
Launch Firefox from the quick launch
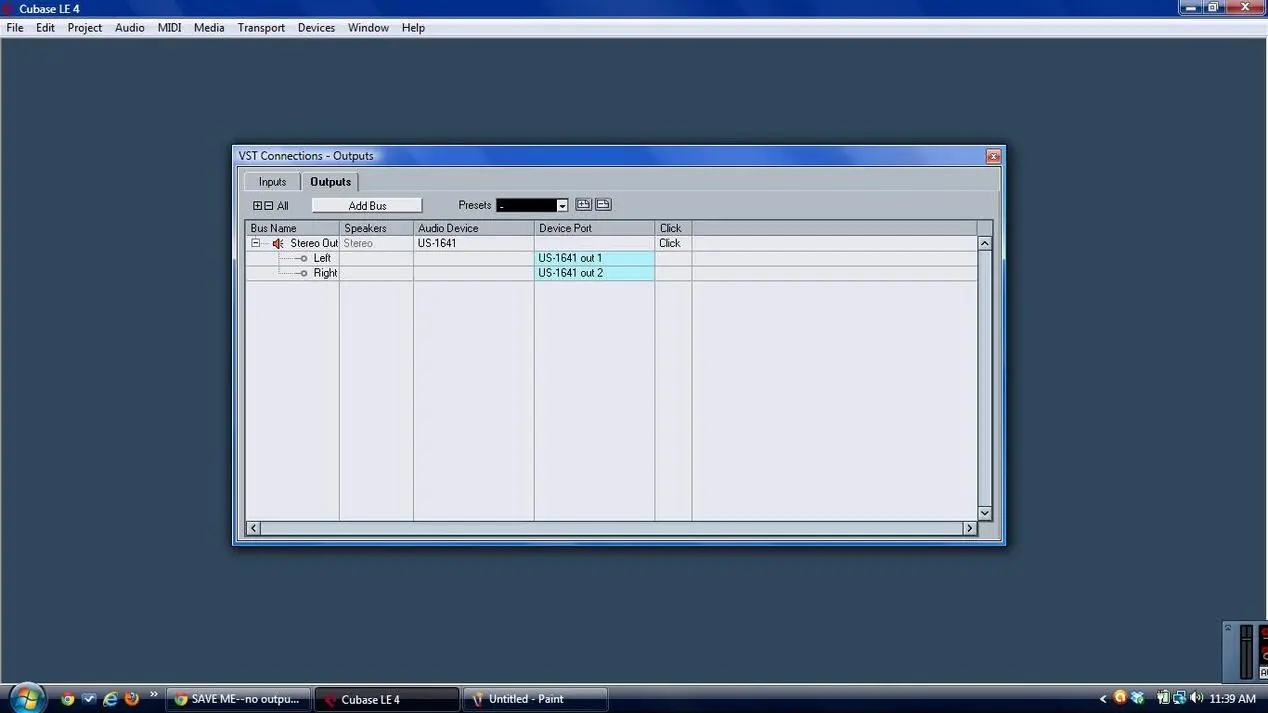pyautogui.click(x=131, y=699)
